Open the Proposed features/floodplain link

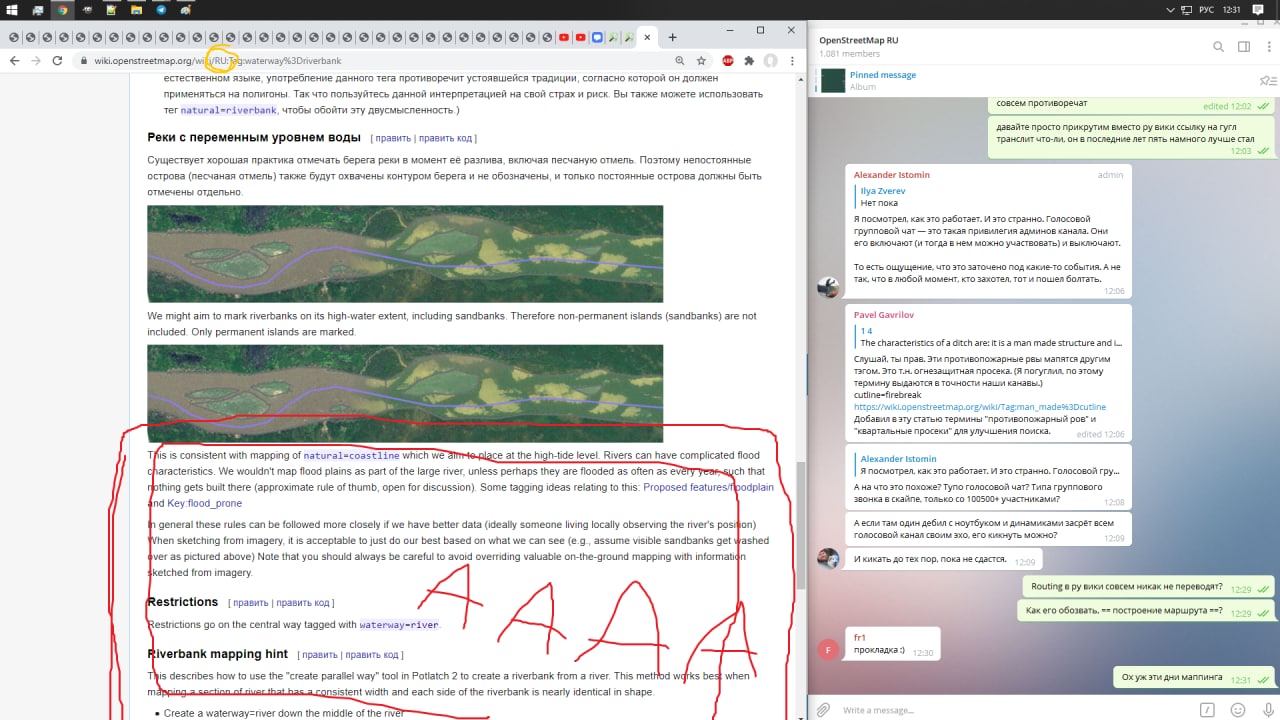(708, 488)
